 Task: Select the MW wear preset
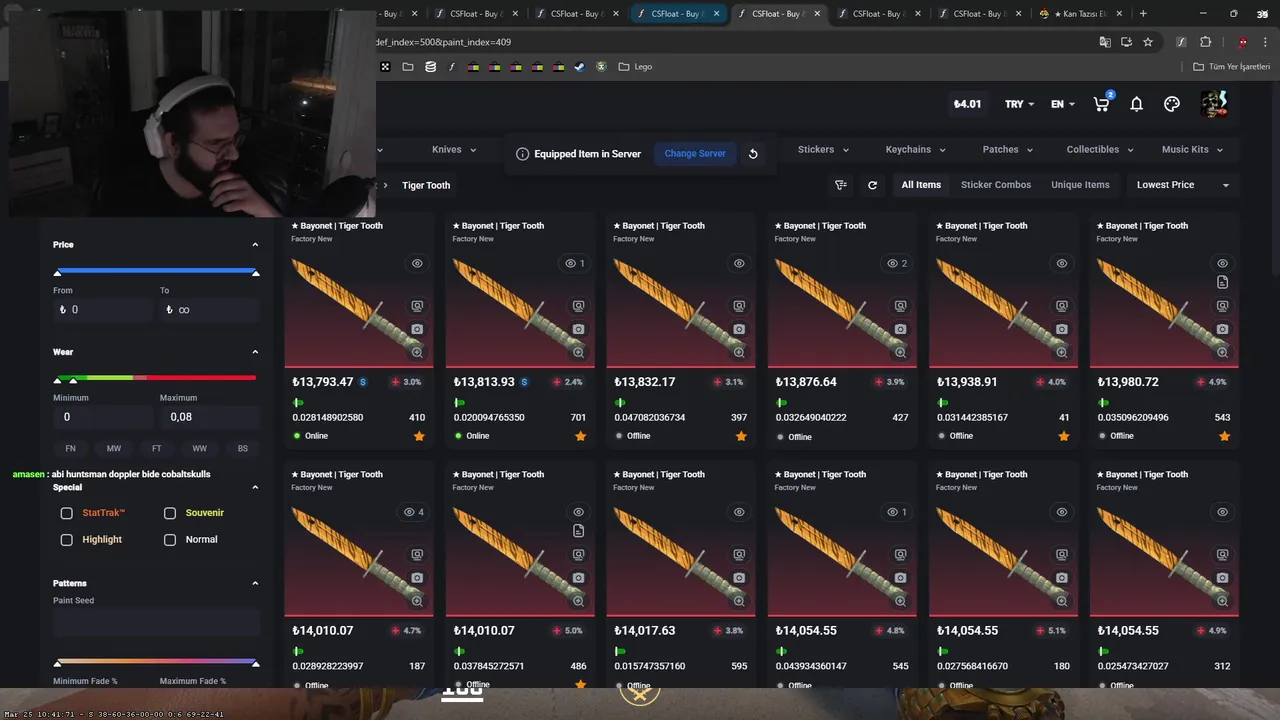[113, 448]
